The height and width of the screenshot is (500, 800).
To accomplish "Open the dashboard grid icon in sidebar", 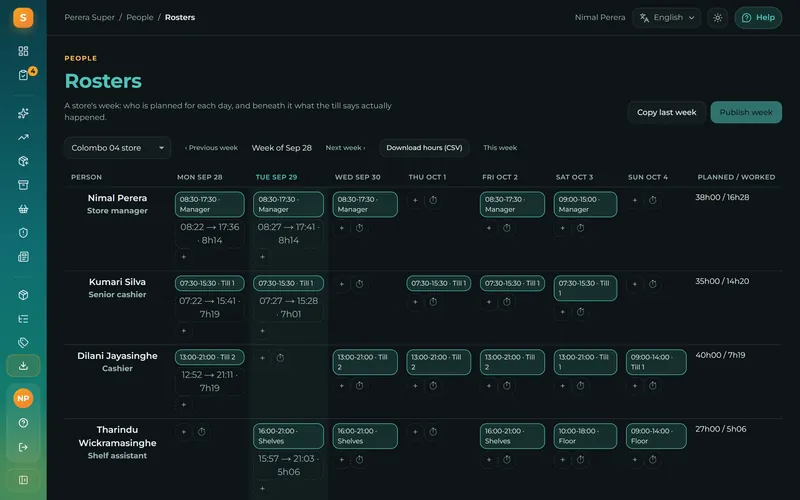I will tap(23, 51).
